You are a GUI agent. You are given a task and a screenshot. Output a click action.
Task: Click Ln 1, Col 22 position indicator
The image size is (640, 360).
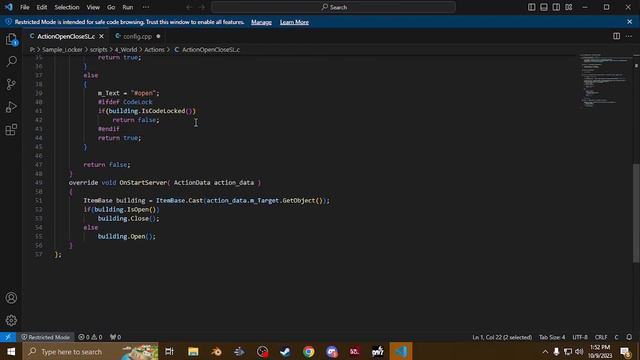pos(502,337)
